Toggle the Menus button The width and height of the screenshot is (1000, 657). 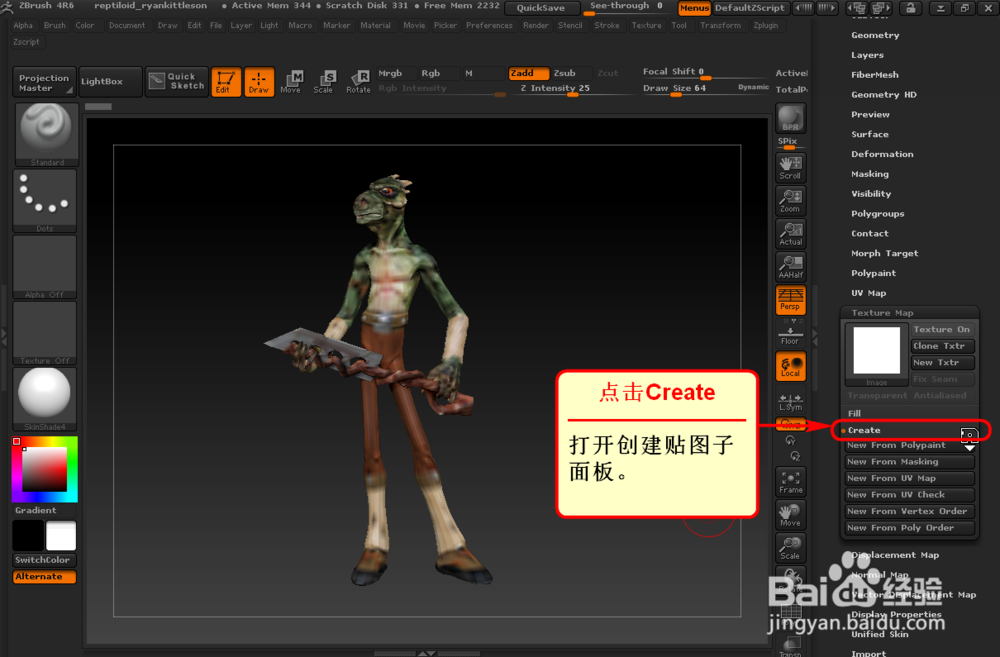[x=694, y=8]
